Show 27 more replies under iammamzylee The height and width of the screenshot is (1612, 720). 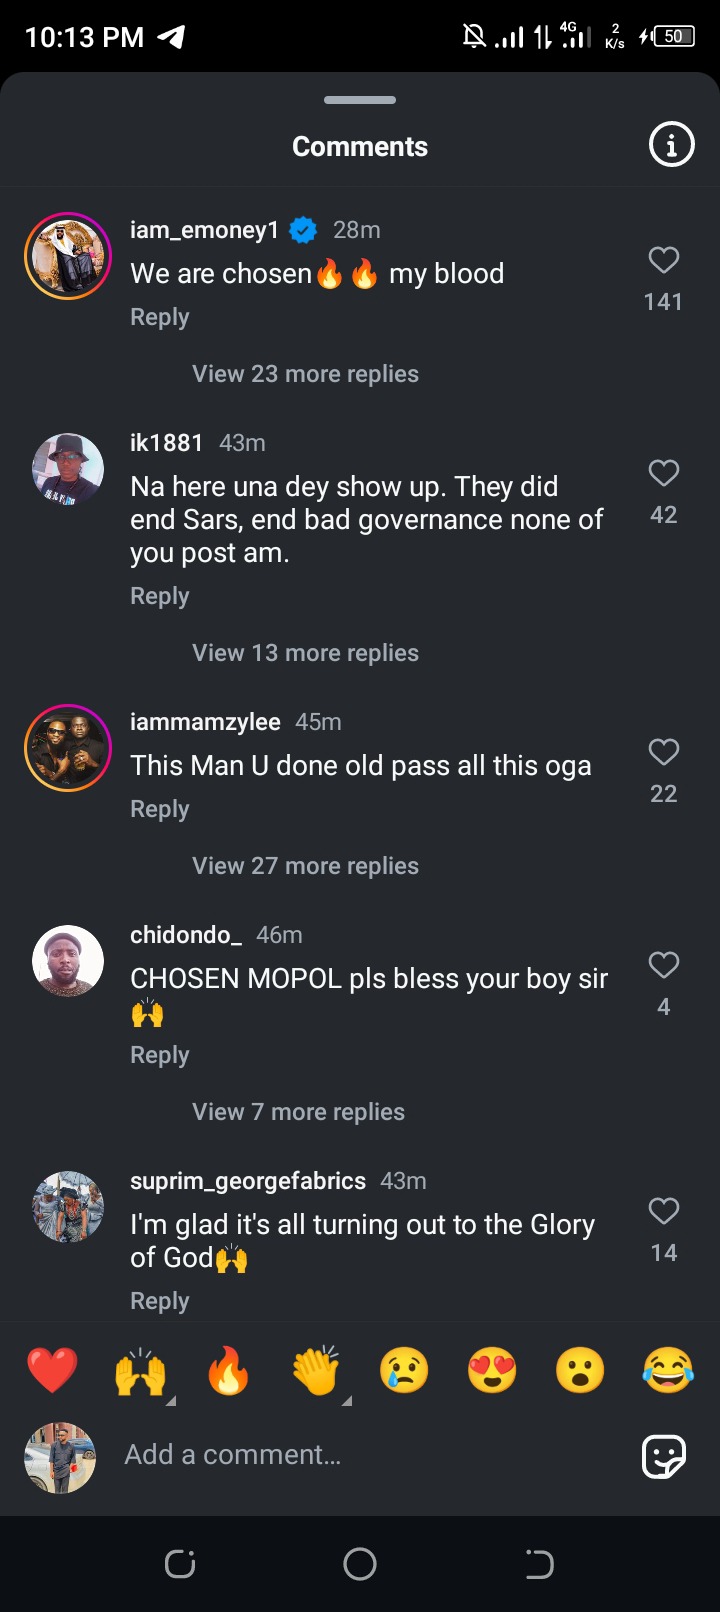tap(305, 866)
